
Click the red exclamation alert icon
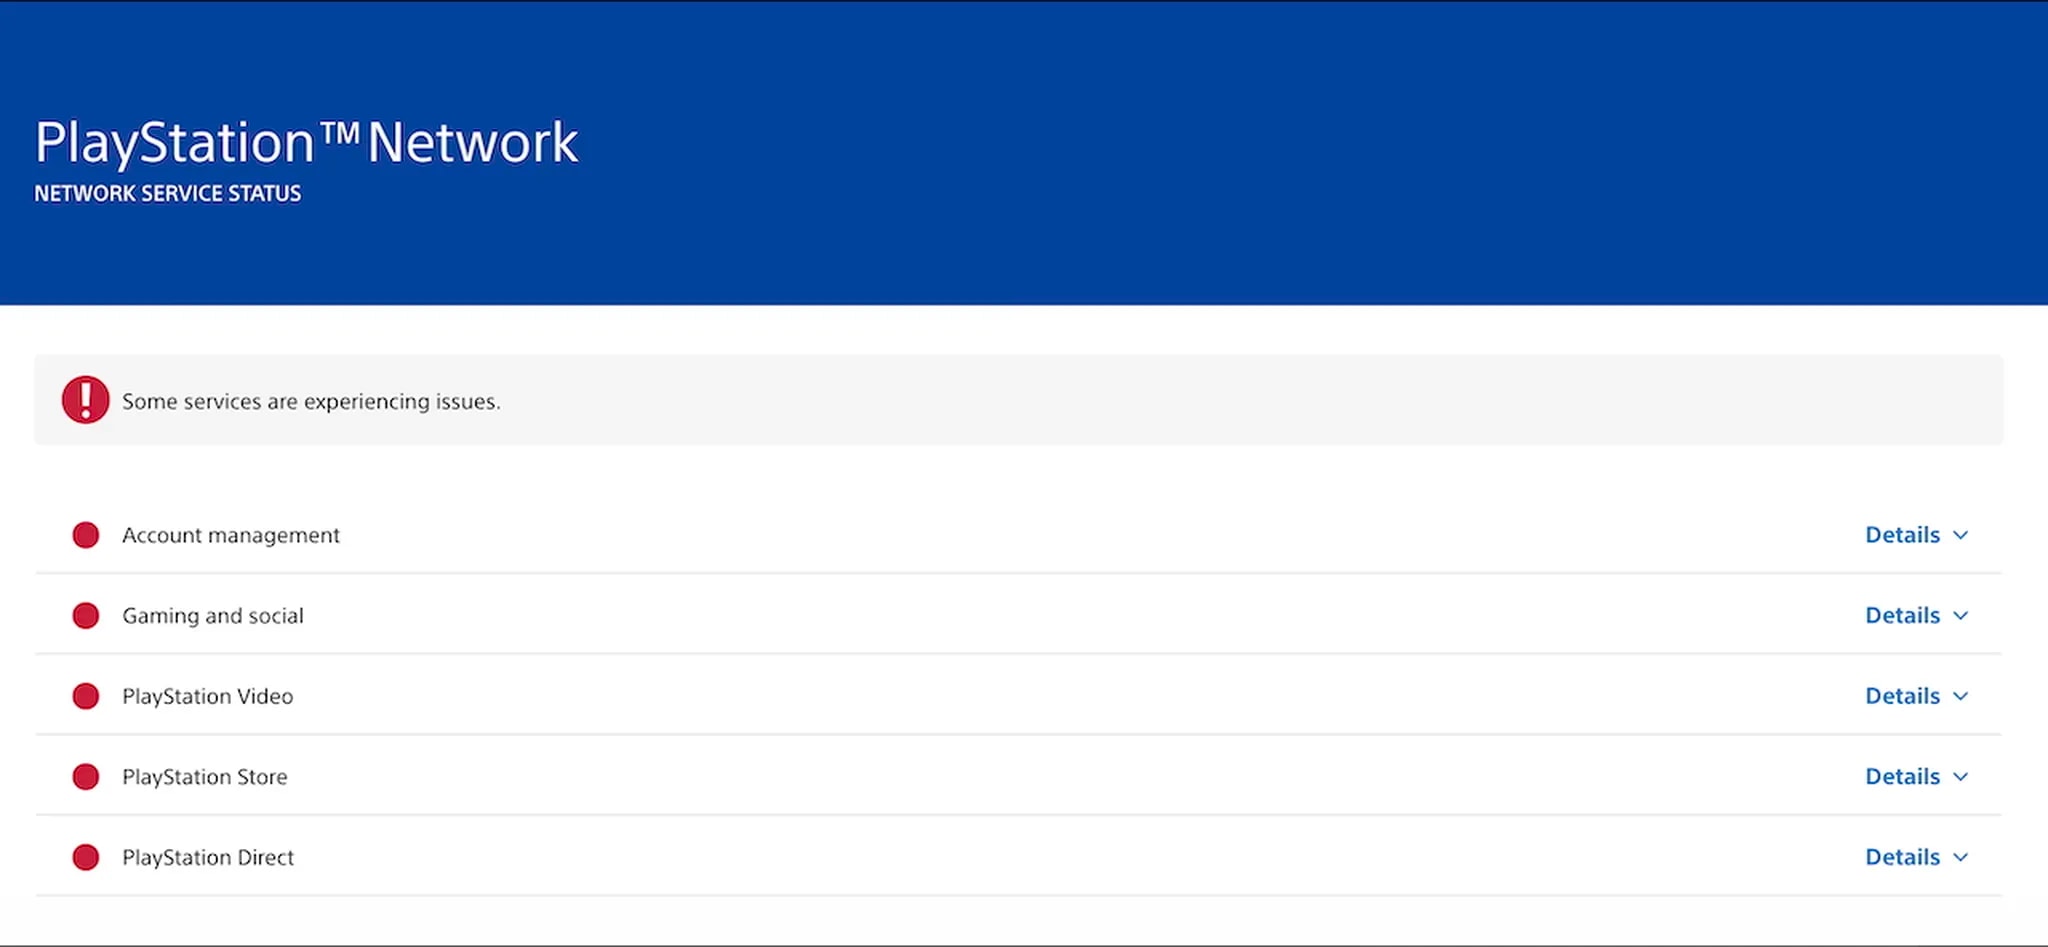click(x=85, y=400)
